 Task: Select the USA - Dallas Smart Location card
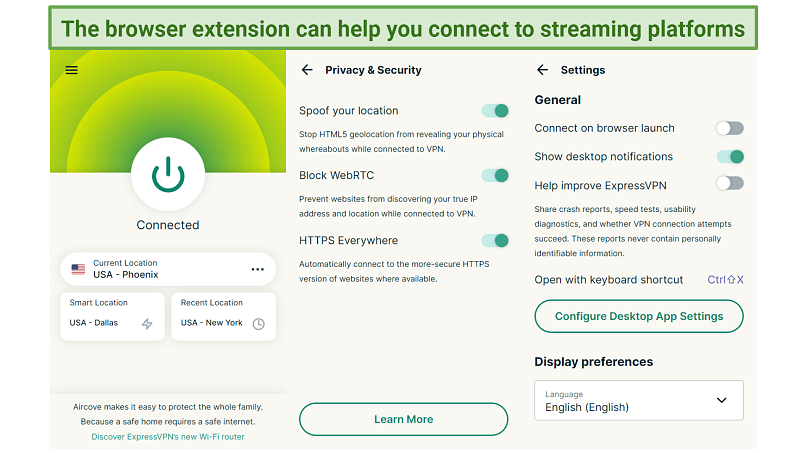(112, 316)
